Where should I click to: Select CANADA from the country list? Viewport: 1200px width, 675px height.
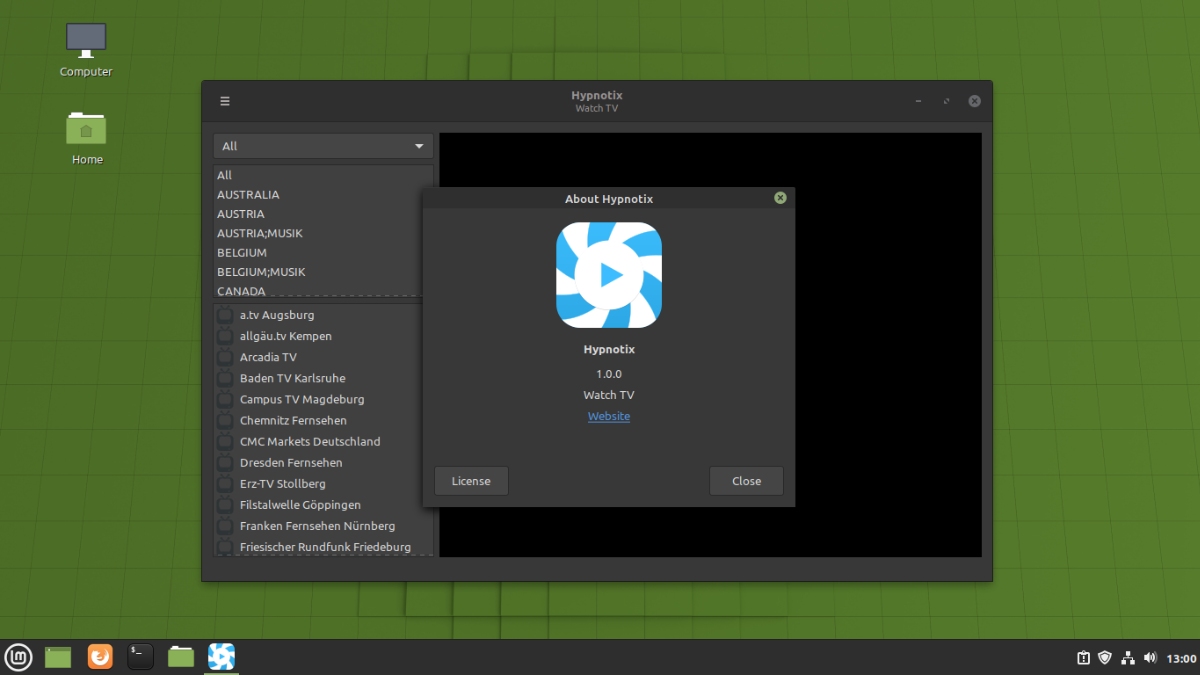(x=241, y=290)
